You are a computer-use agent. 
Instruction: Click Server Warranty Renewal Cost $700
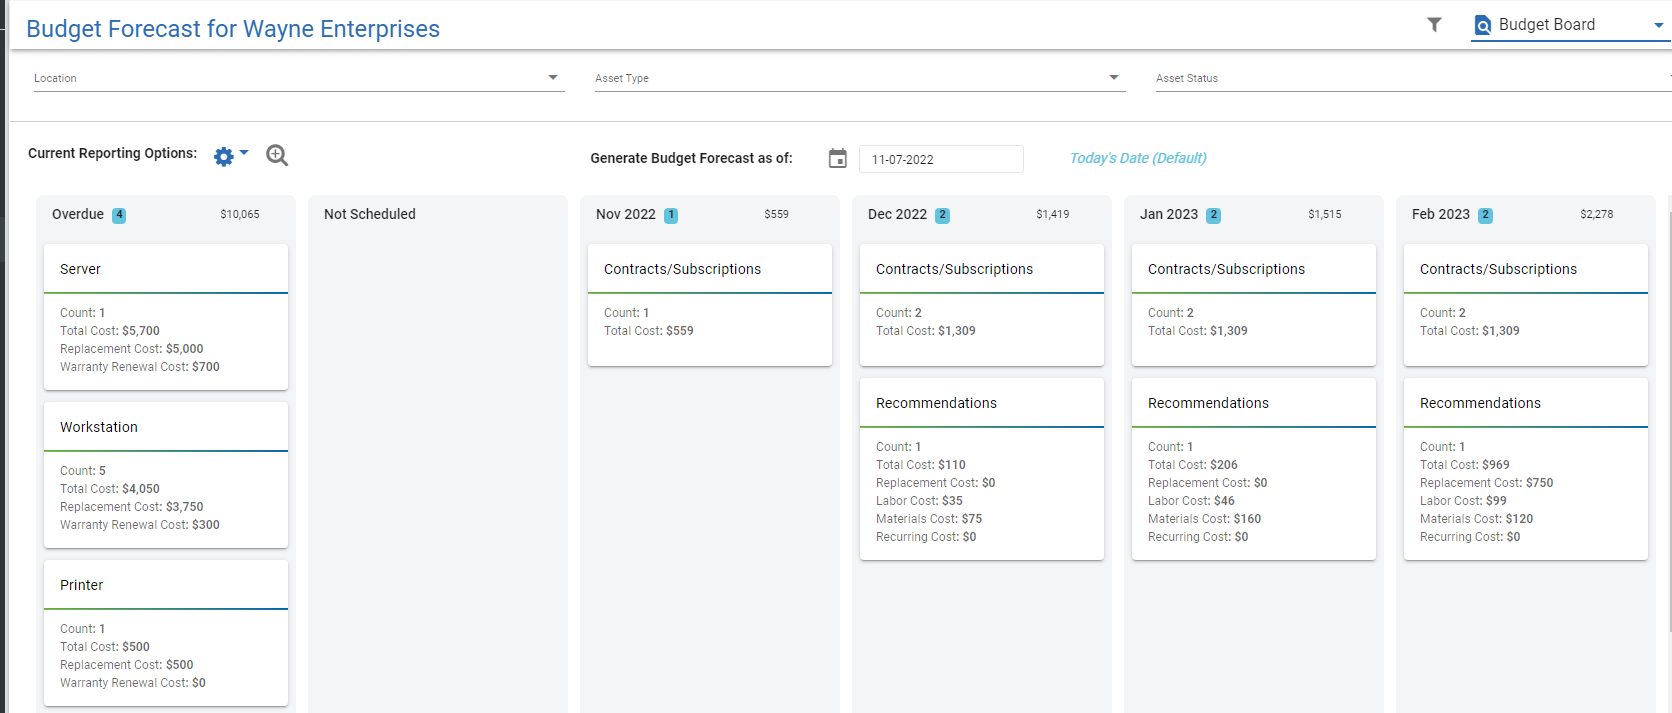(140, 367)
